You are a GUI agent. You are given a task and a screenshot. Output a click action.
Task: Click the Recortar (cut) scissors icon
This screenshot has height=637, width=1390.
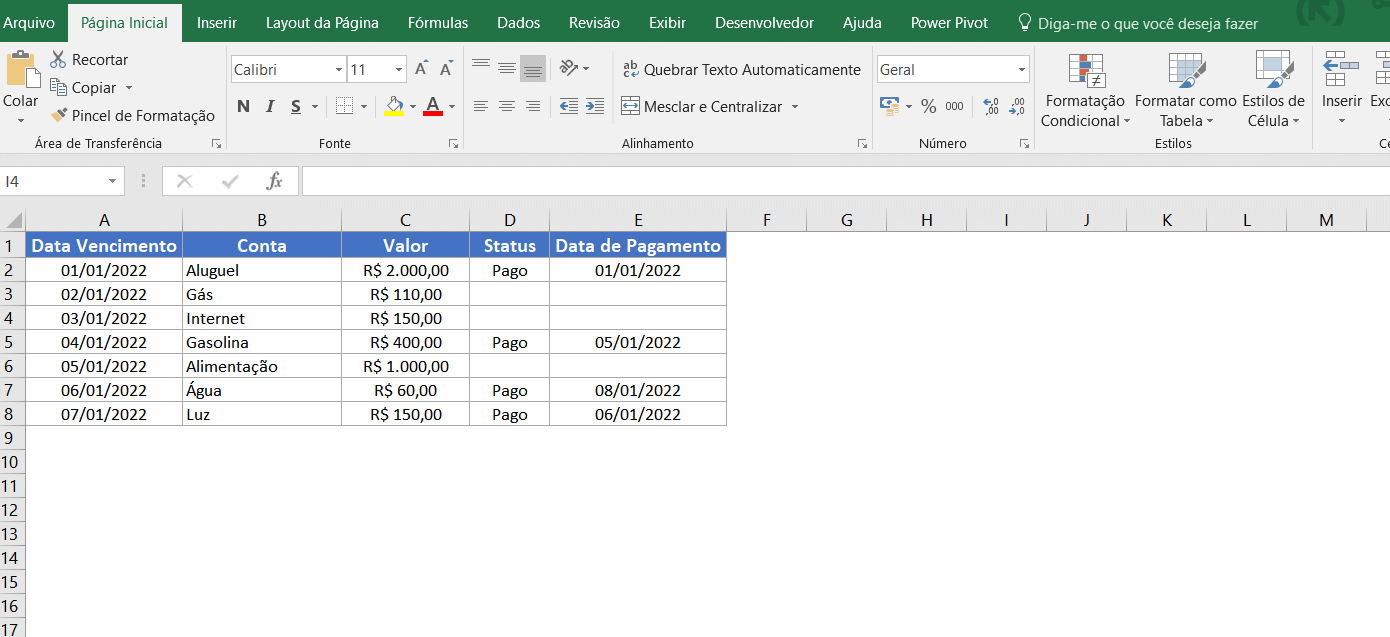(x=58, y=60)
